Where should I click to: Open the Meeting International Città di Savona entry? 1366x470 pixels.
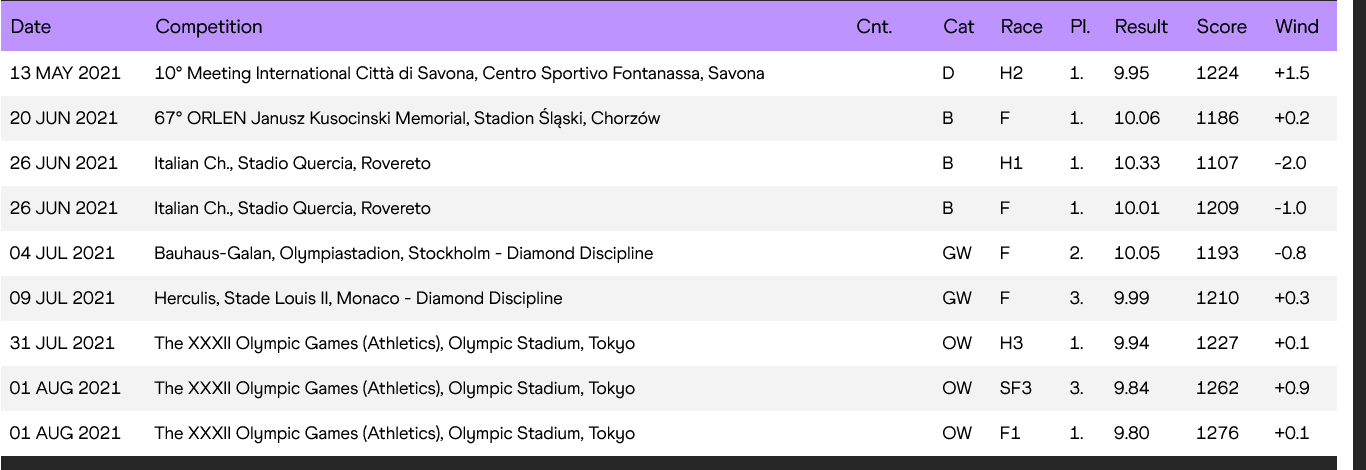coord(460,73)
